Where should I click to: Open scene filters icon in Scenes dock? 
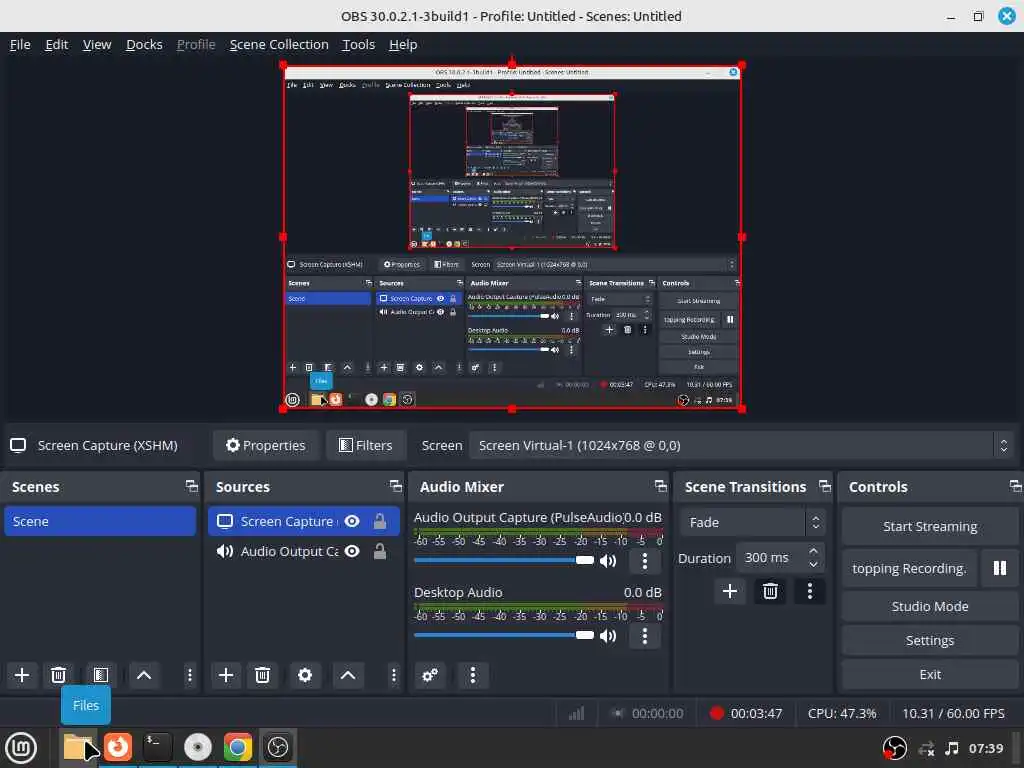tap(101, 675)
